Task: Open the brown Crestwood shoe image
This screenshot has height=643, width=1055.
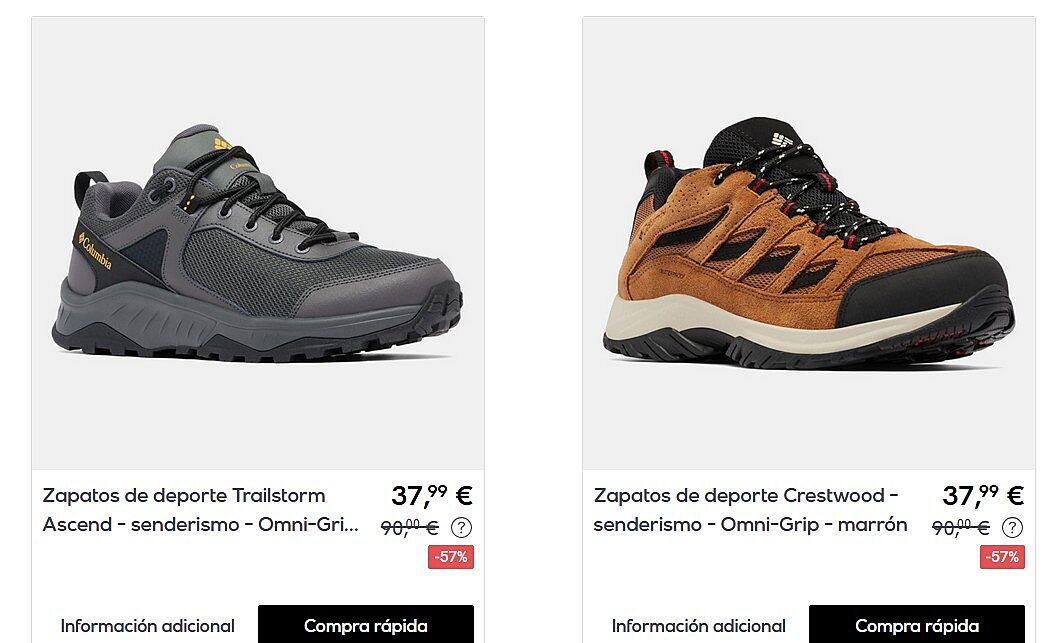Action: coord(809,243)
